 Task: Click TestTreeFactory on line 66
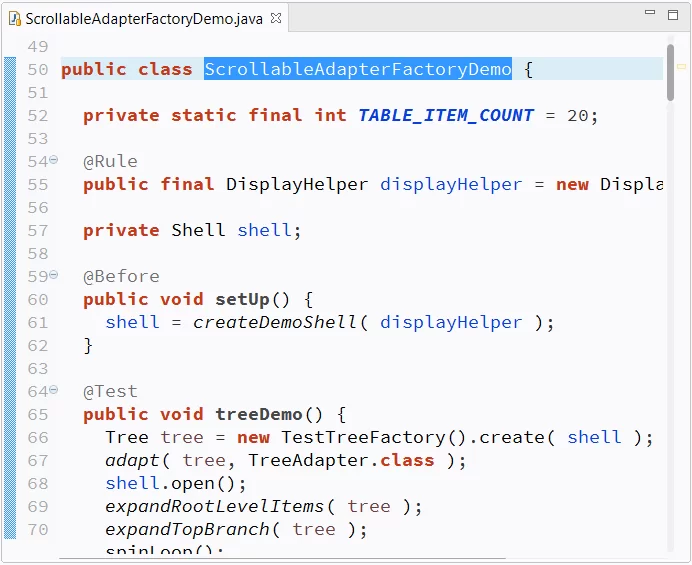[363, 437]
